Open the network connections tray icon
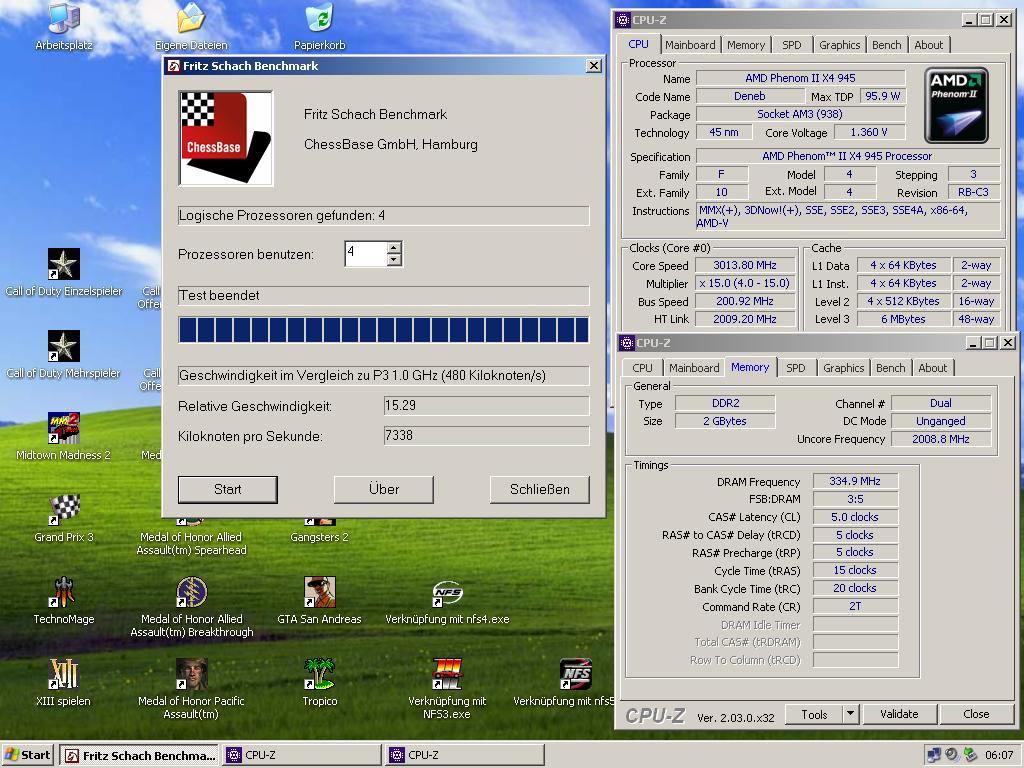This screenshot has height=768, width=1024. (x=934, y=755)
